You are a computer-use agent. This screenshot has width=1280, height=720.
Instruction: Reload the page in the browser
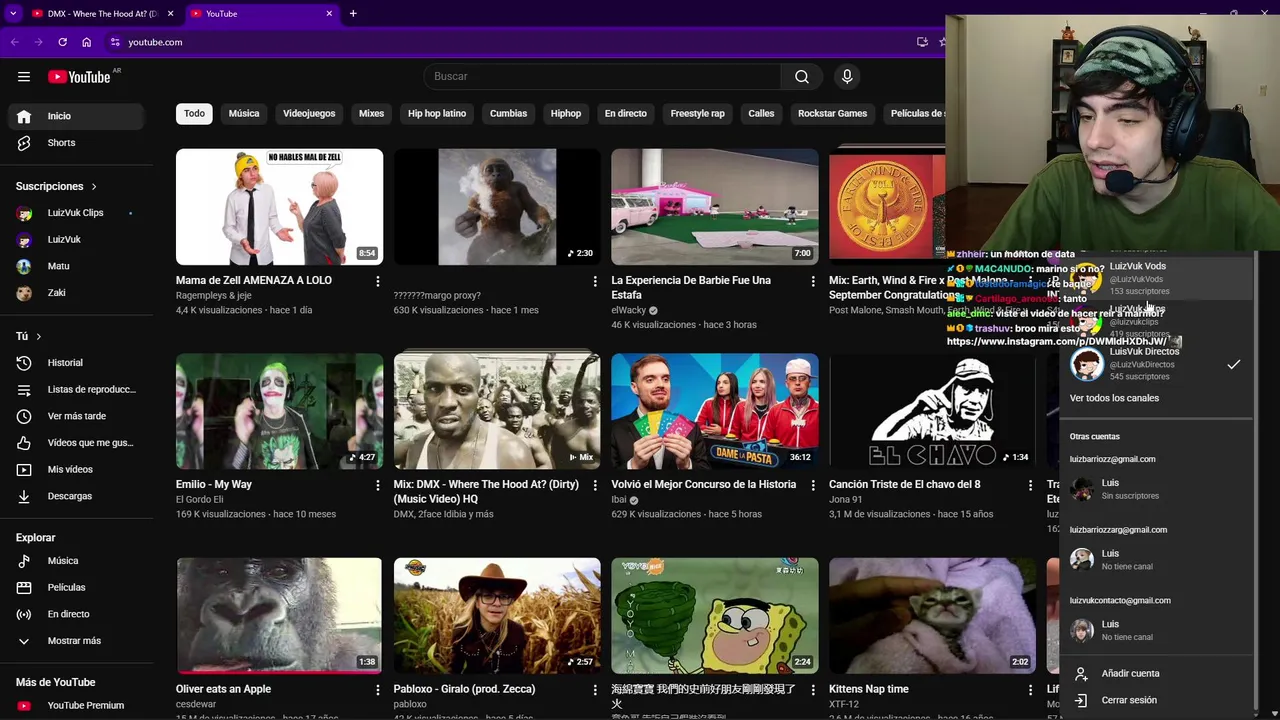[x=62, y=42]
